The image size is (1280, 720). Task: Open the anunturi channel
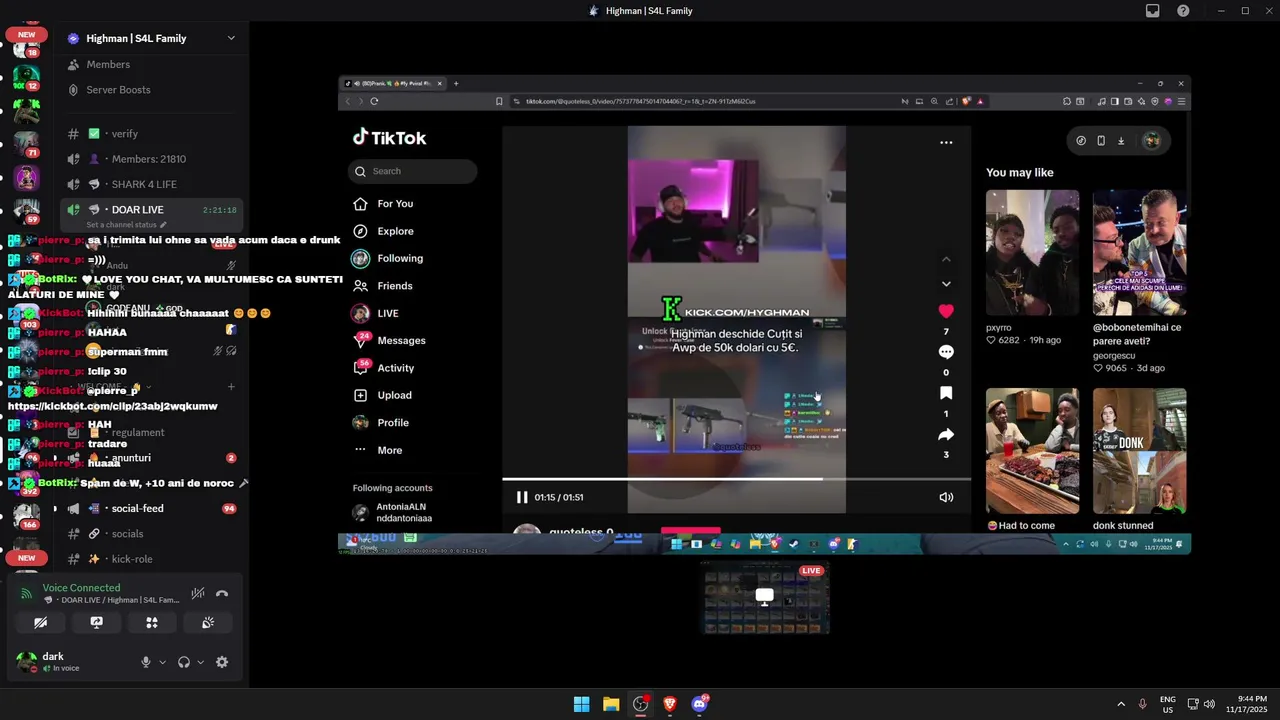151,458
